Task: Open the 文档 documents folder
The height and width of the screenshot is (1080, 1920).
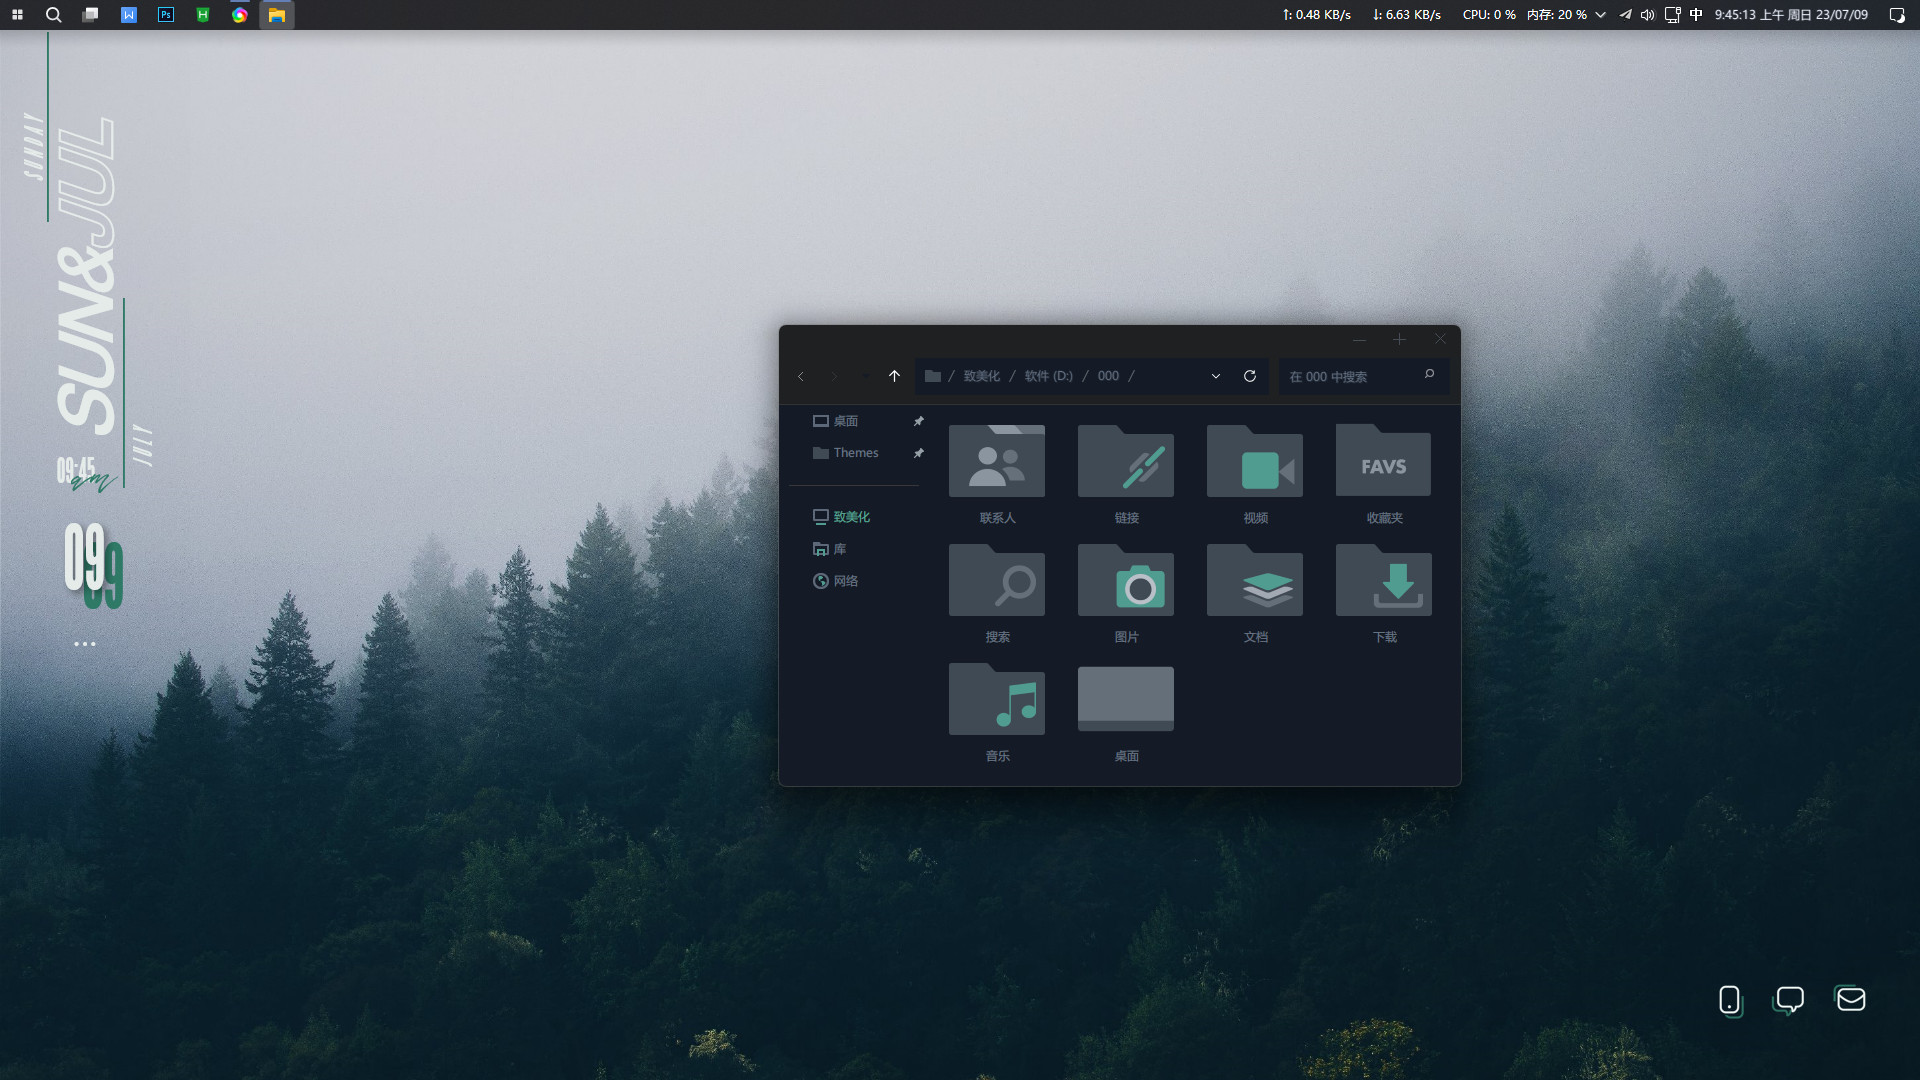Action: (x=1254, y=581)
